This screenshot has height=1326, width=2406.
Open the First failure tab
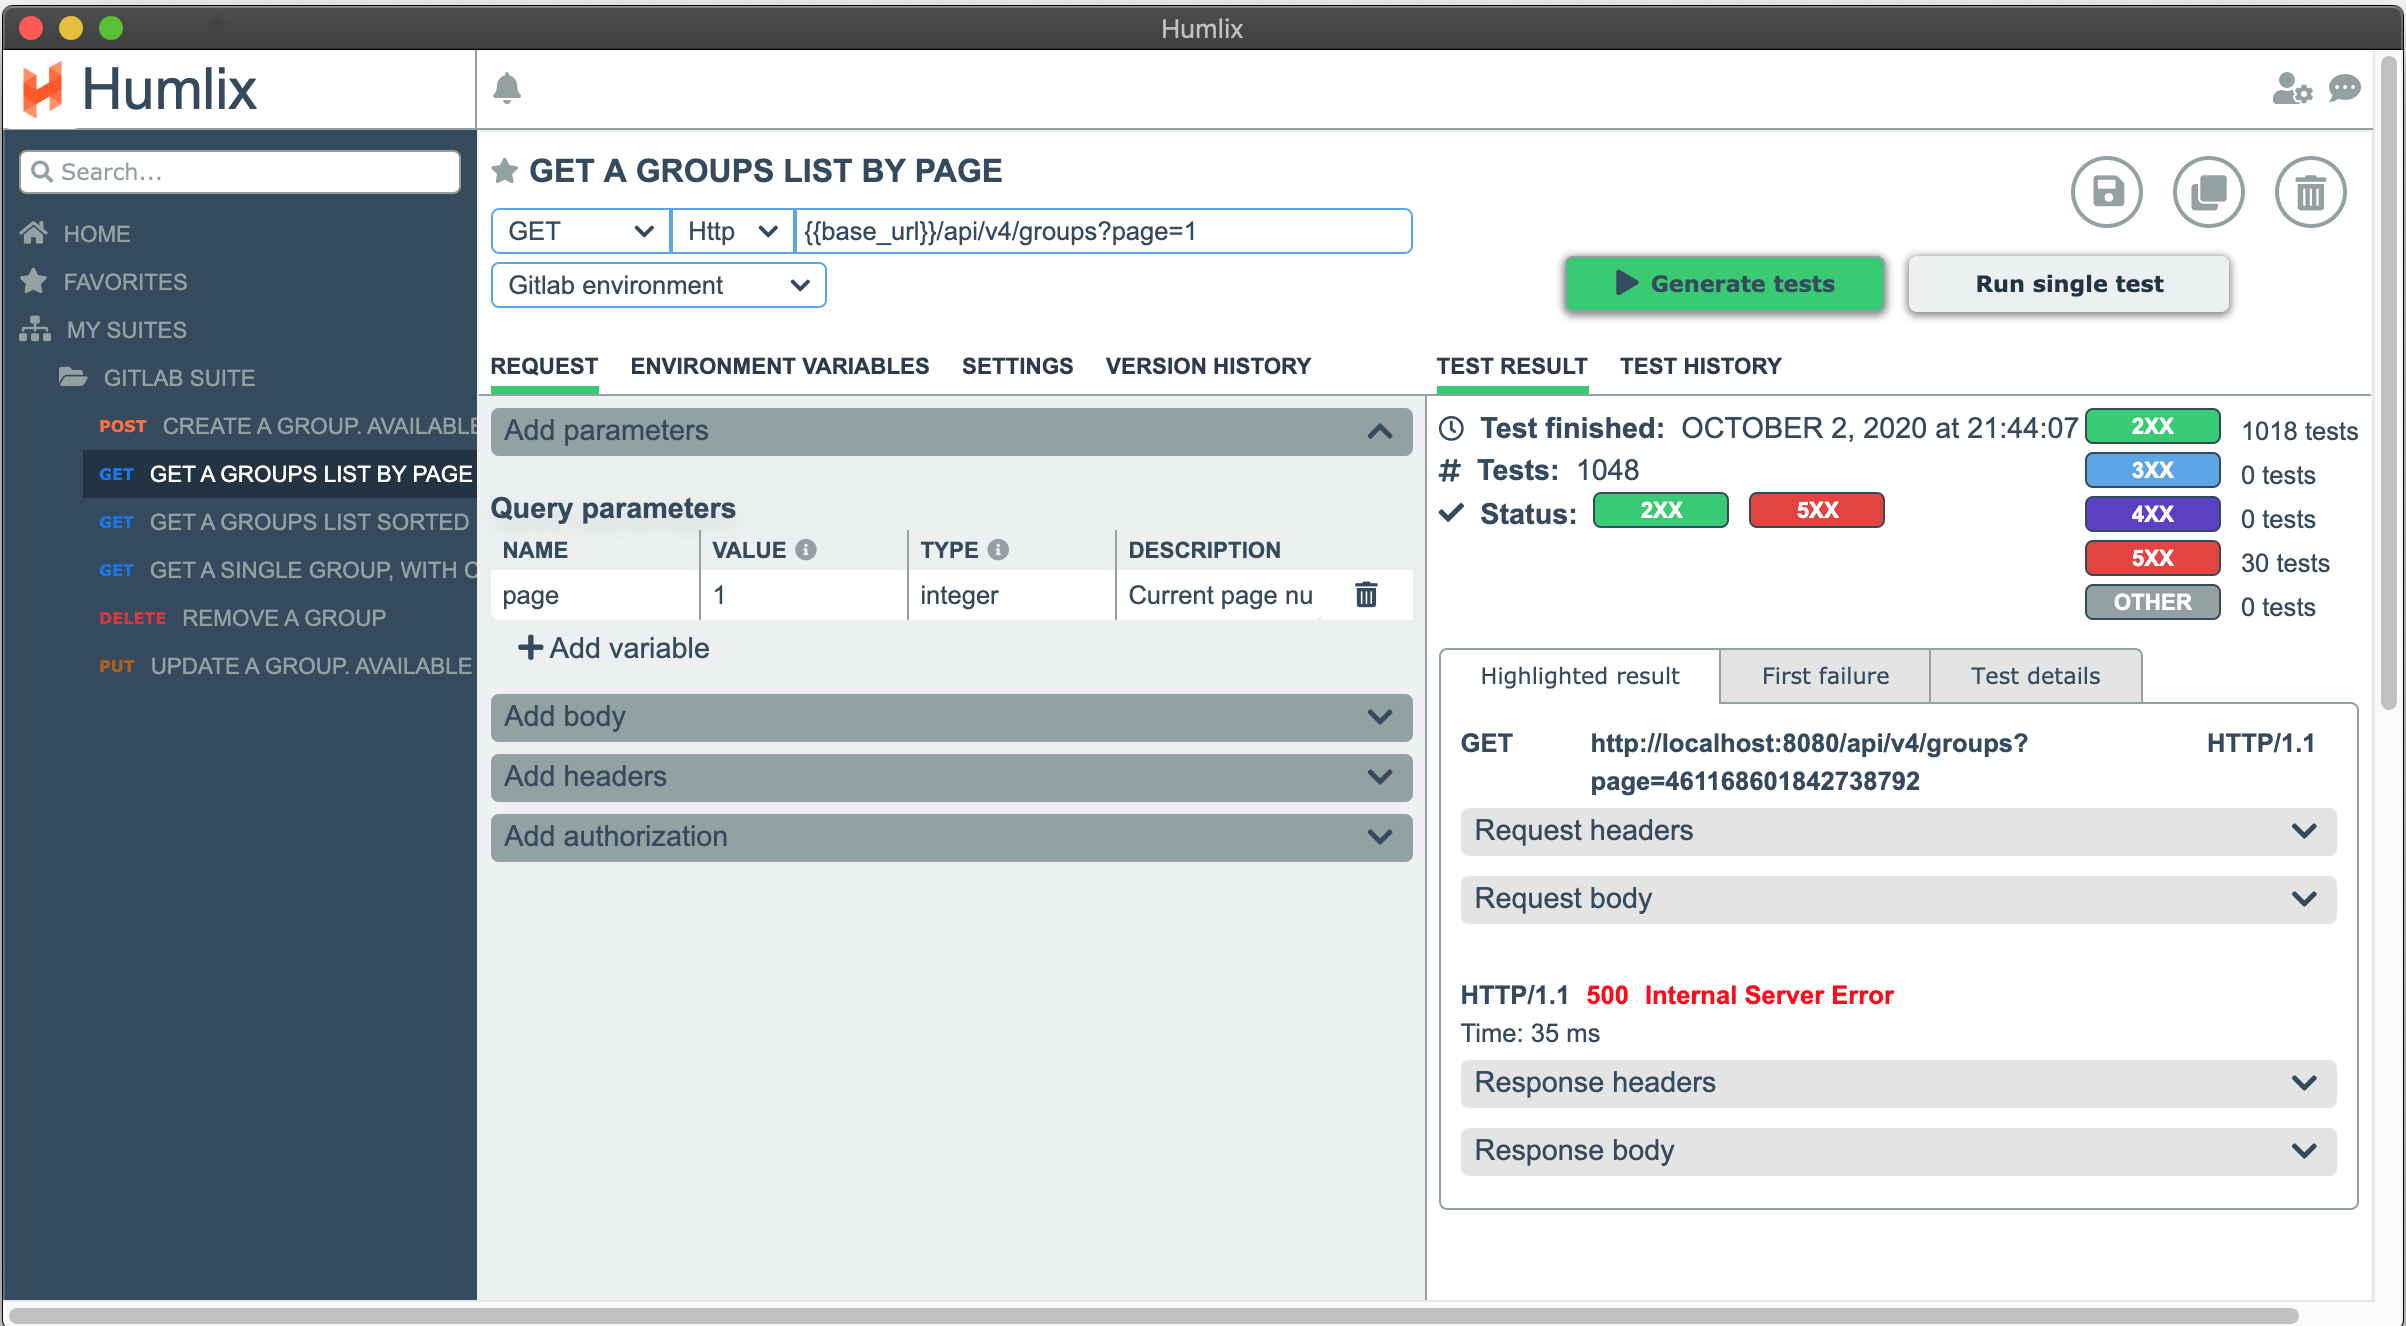point(1825,676)
